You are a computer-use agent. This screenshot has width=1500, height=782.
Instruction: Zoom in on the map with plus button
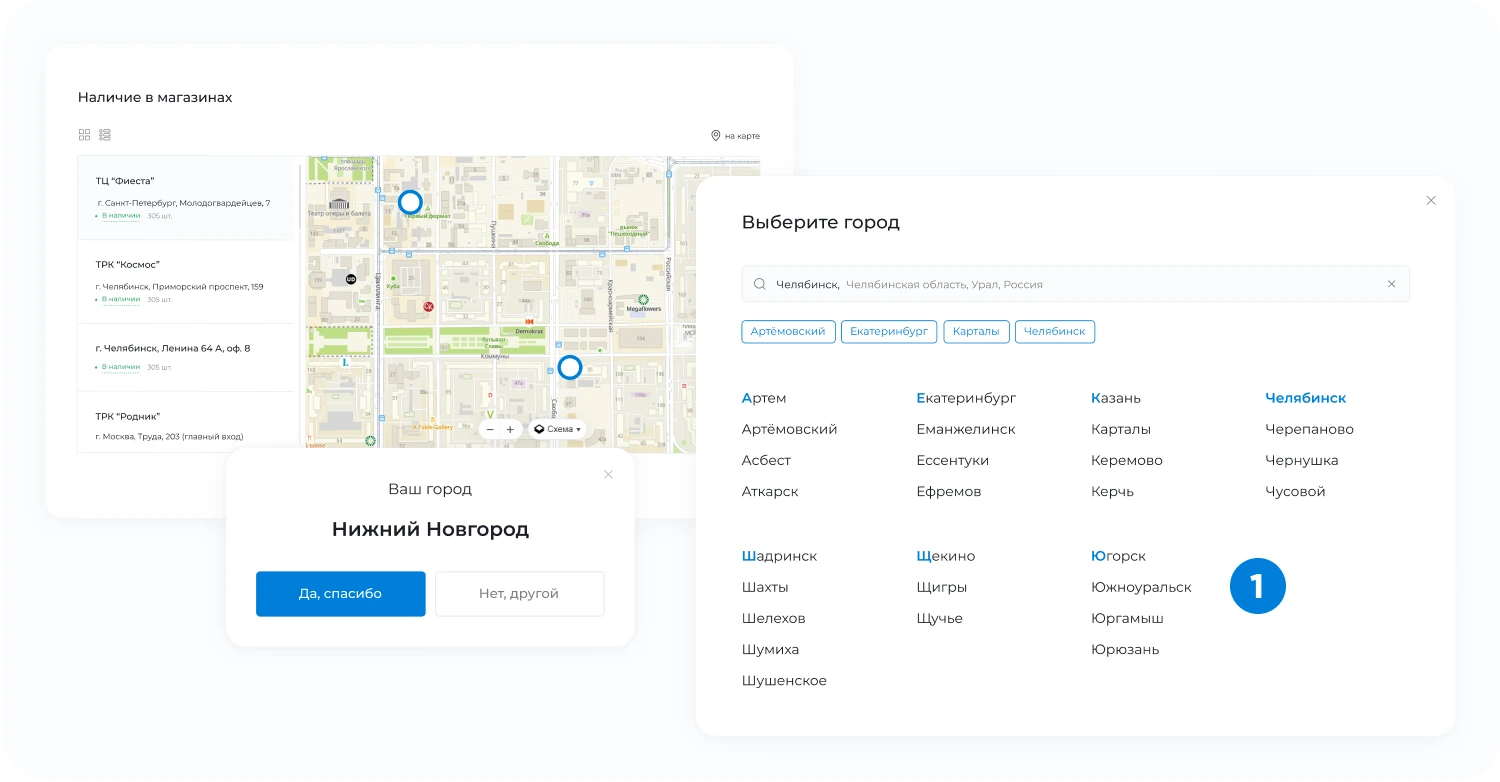coord(510,428)
